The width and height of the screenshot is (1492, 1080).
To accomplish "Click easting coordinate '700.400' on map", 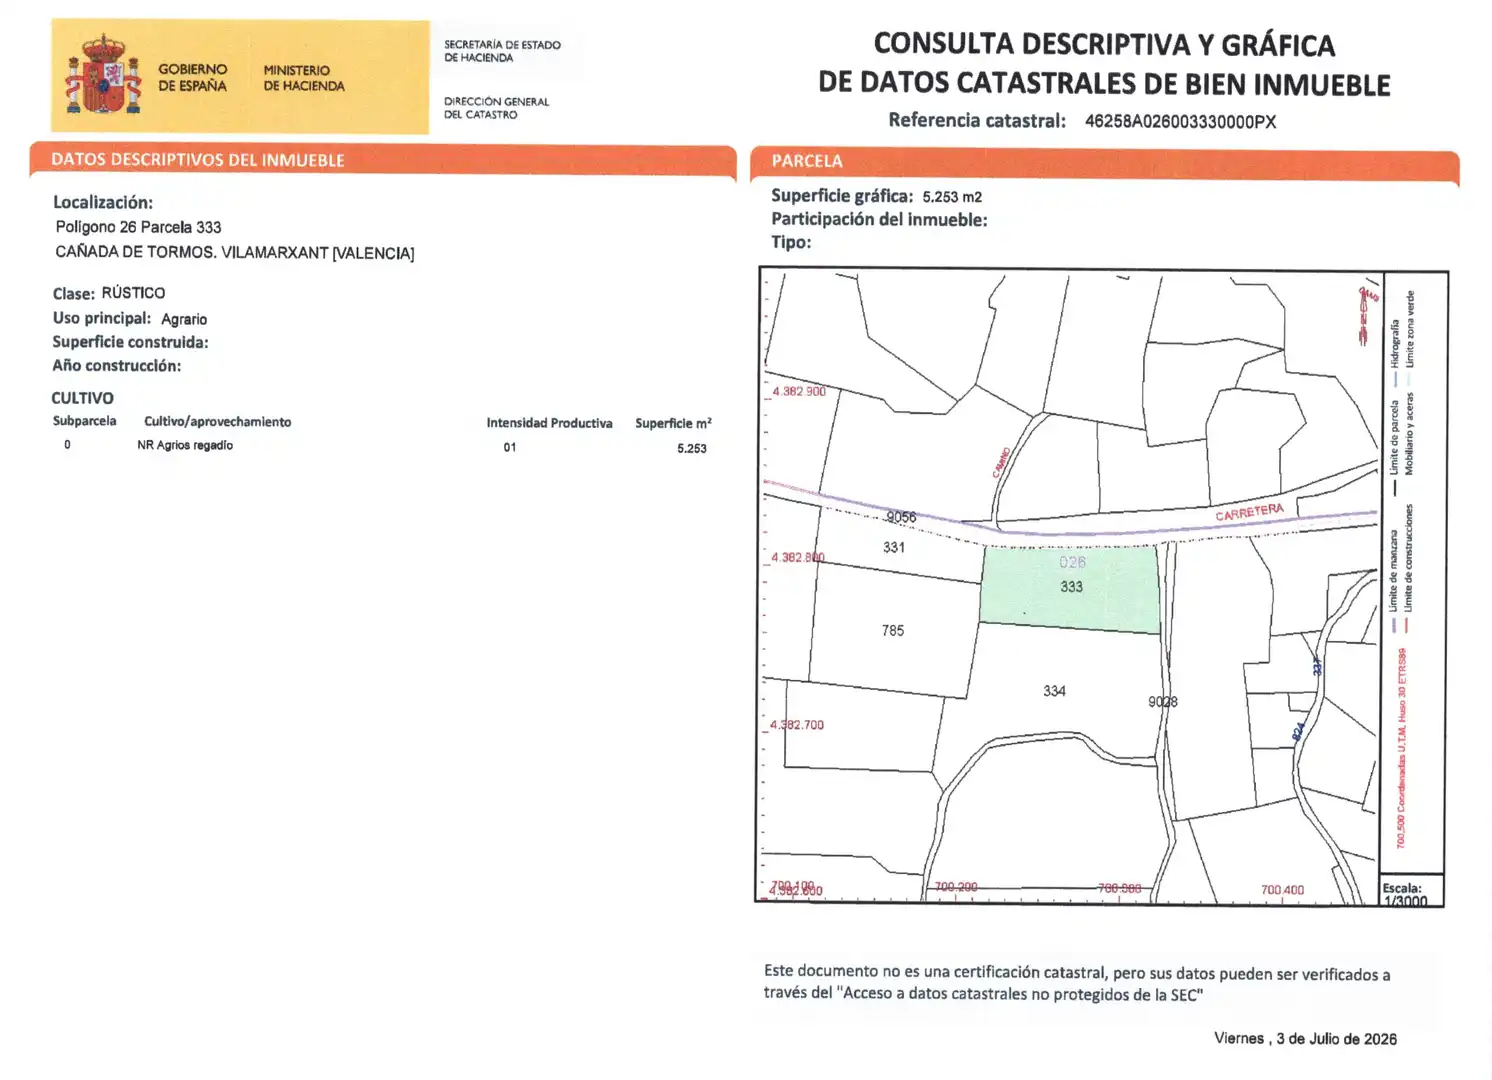I will [1282, 890].
